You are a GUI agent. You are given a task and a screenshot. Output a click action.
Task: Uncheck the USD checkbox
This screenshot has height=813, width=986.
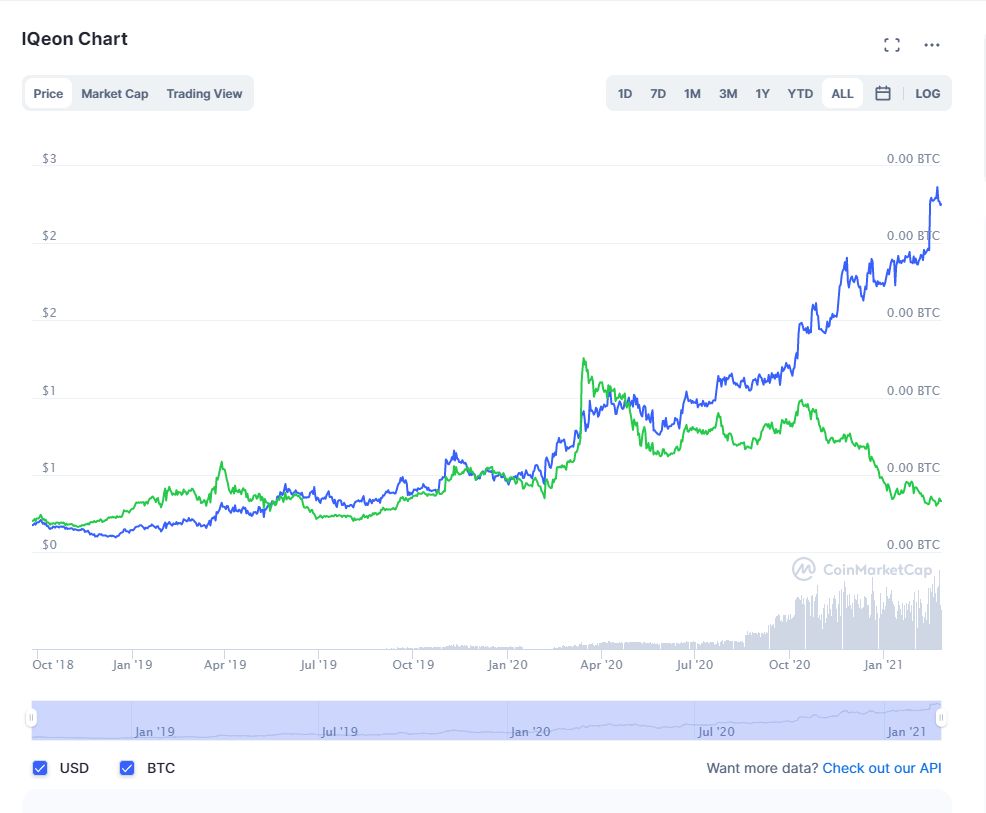40,768
